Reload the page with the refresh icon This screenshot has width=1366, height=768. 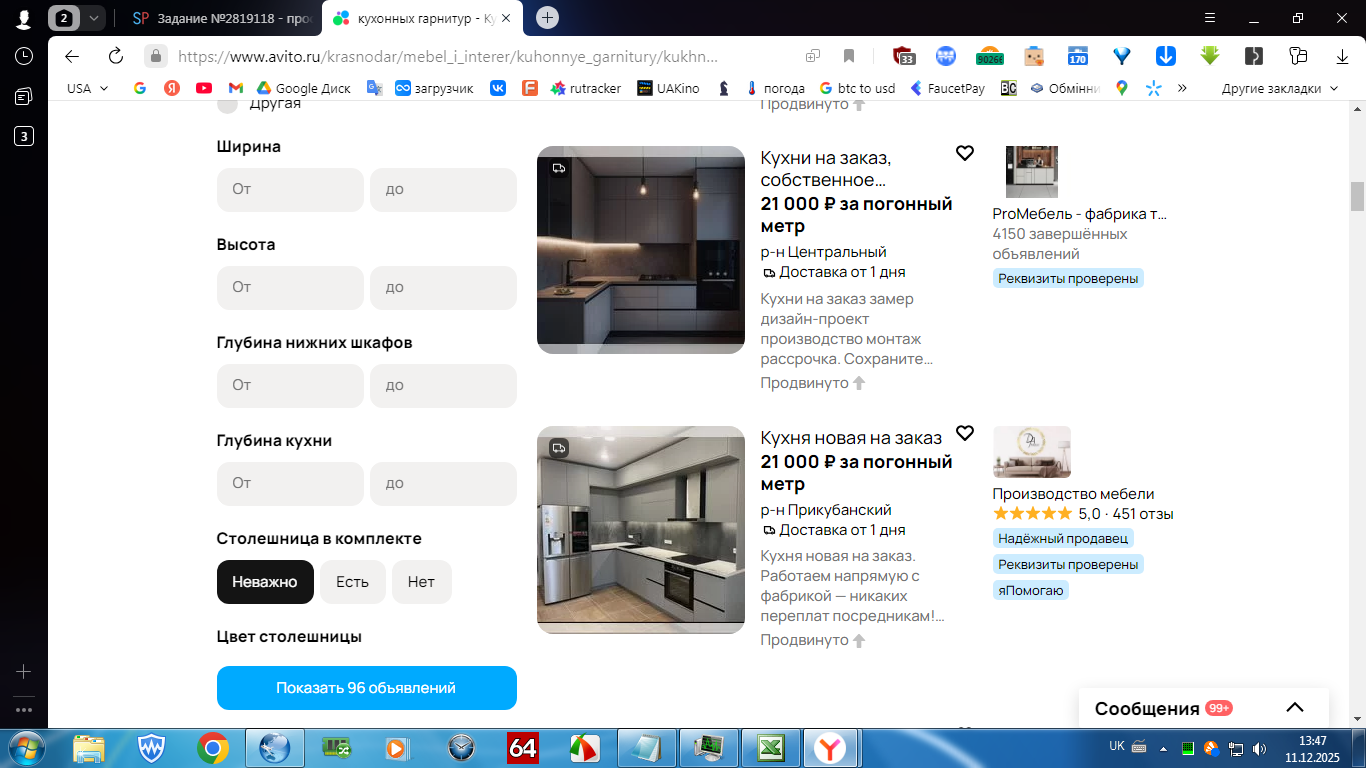tap(115, 56)
